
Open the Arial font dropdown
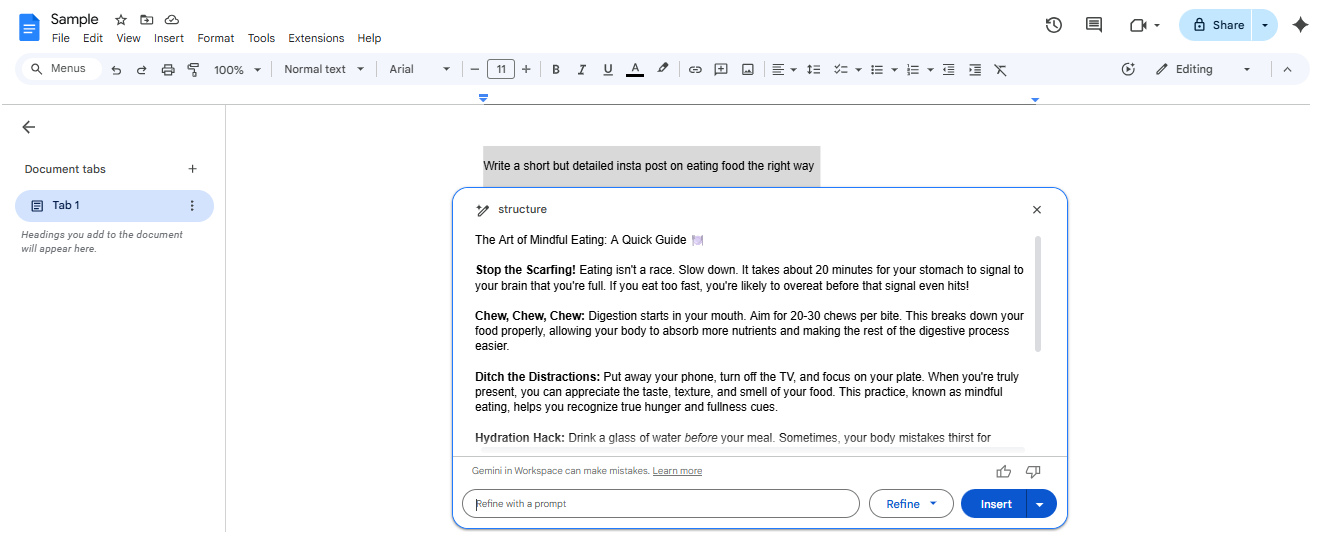[420, 69]
